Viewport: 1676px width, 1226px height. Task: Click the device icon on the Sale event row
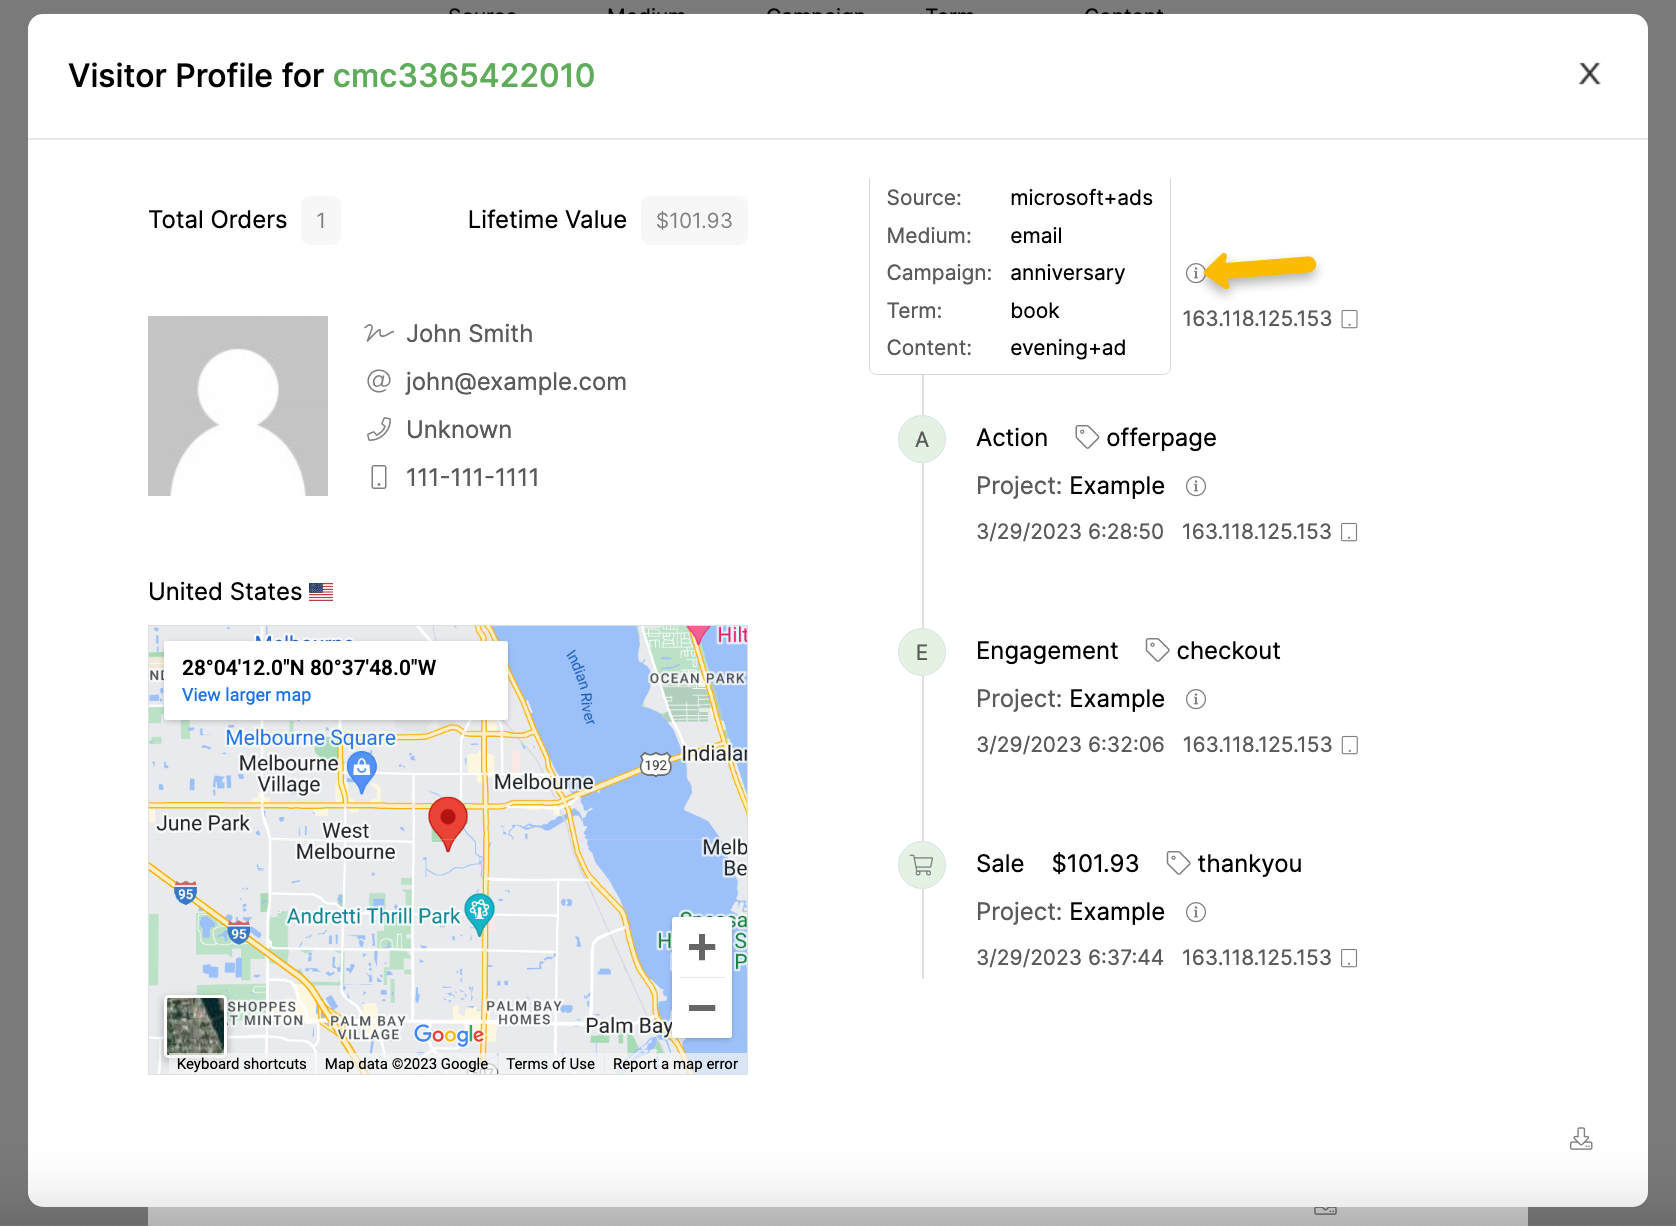tap(1349, 958)
